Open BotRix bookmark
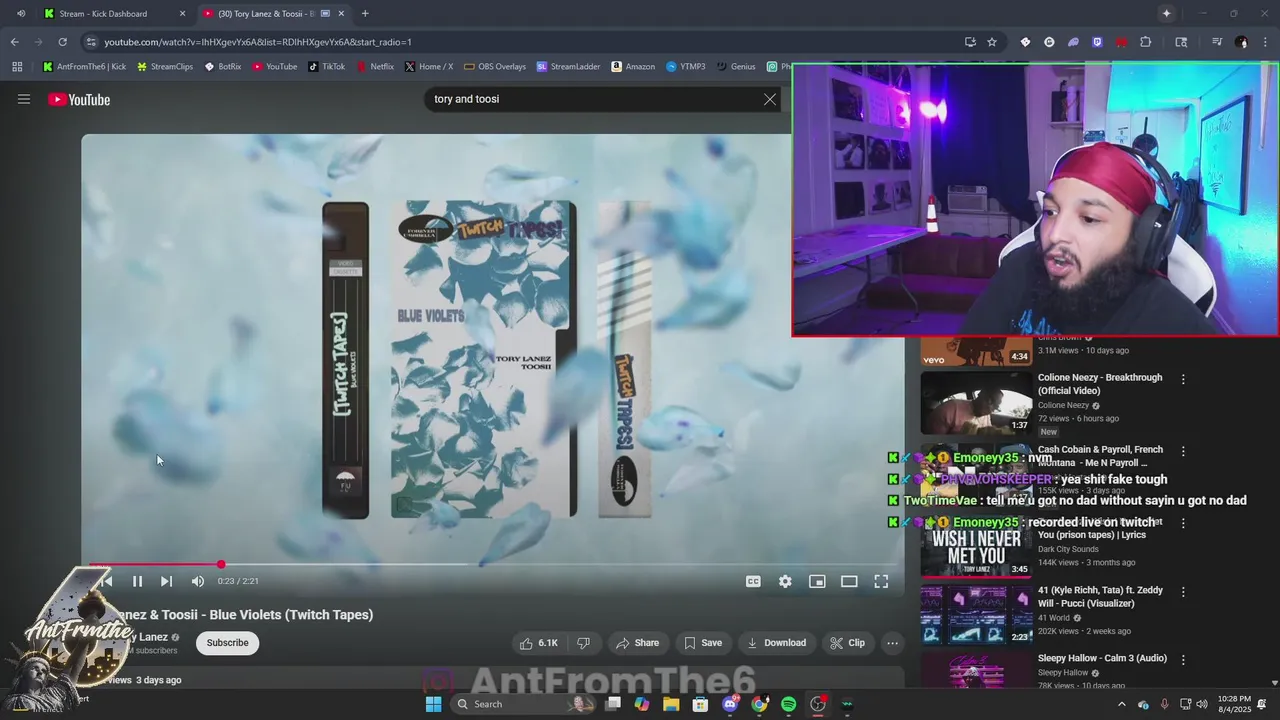 point(222,67)
